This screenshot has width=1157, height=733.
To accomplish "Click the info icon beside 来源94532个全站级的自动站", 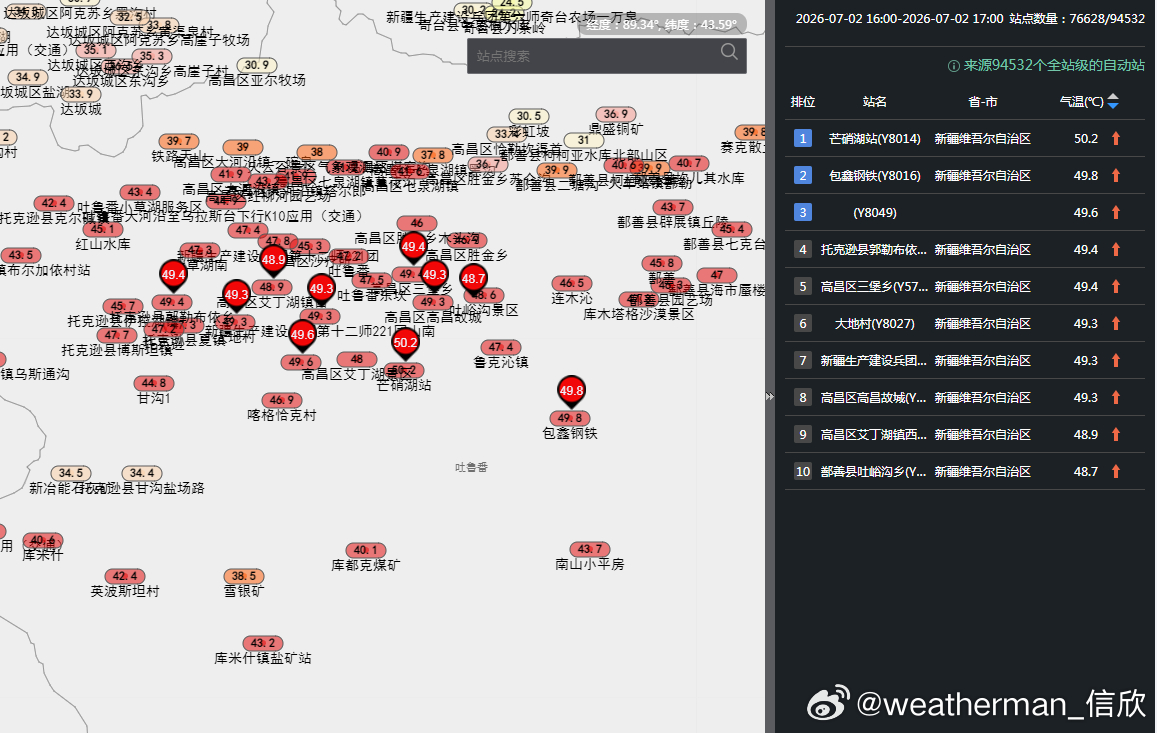I will pos(953,66).
